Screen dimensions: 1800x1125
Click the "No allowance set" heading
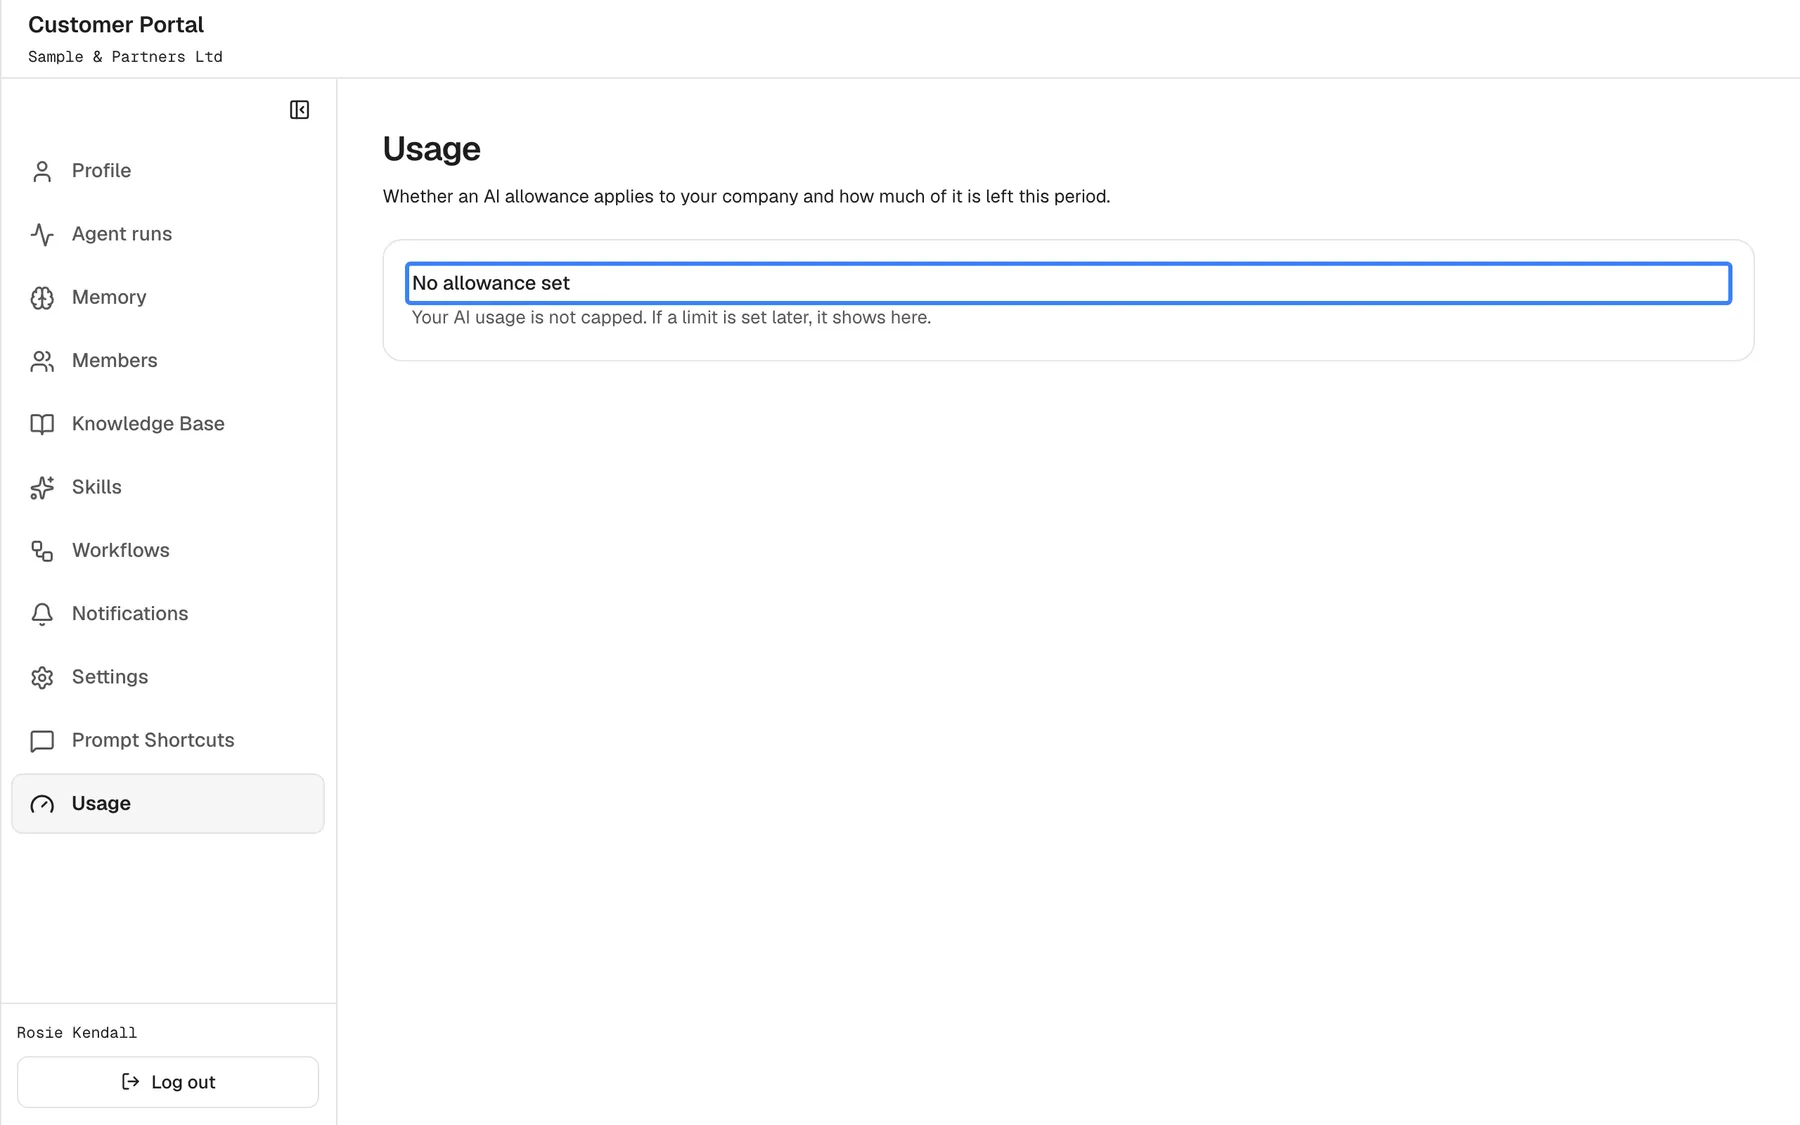click(x=491, y=283)
